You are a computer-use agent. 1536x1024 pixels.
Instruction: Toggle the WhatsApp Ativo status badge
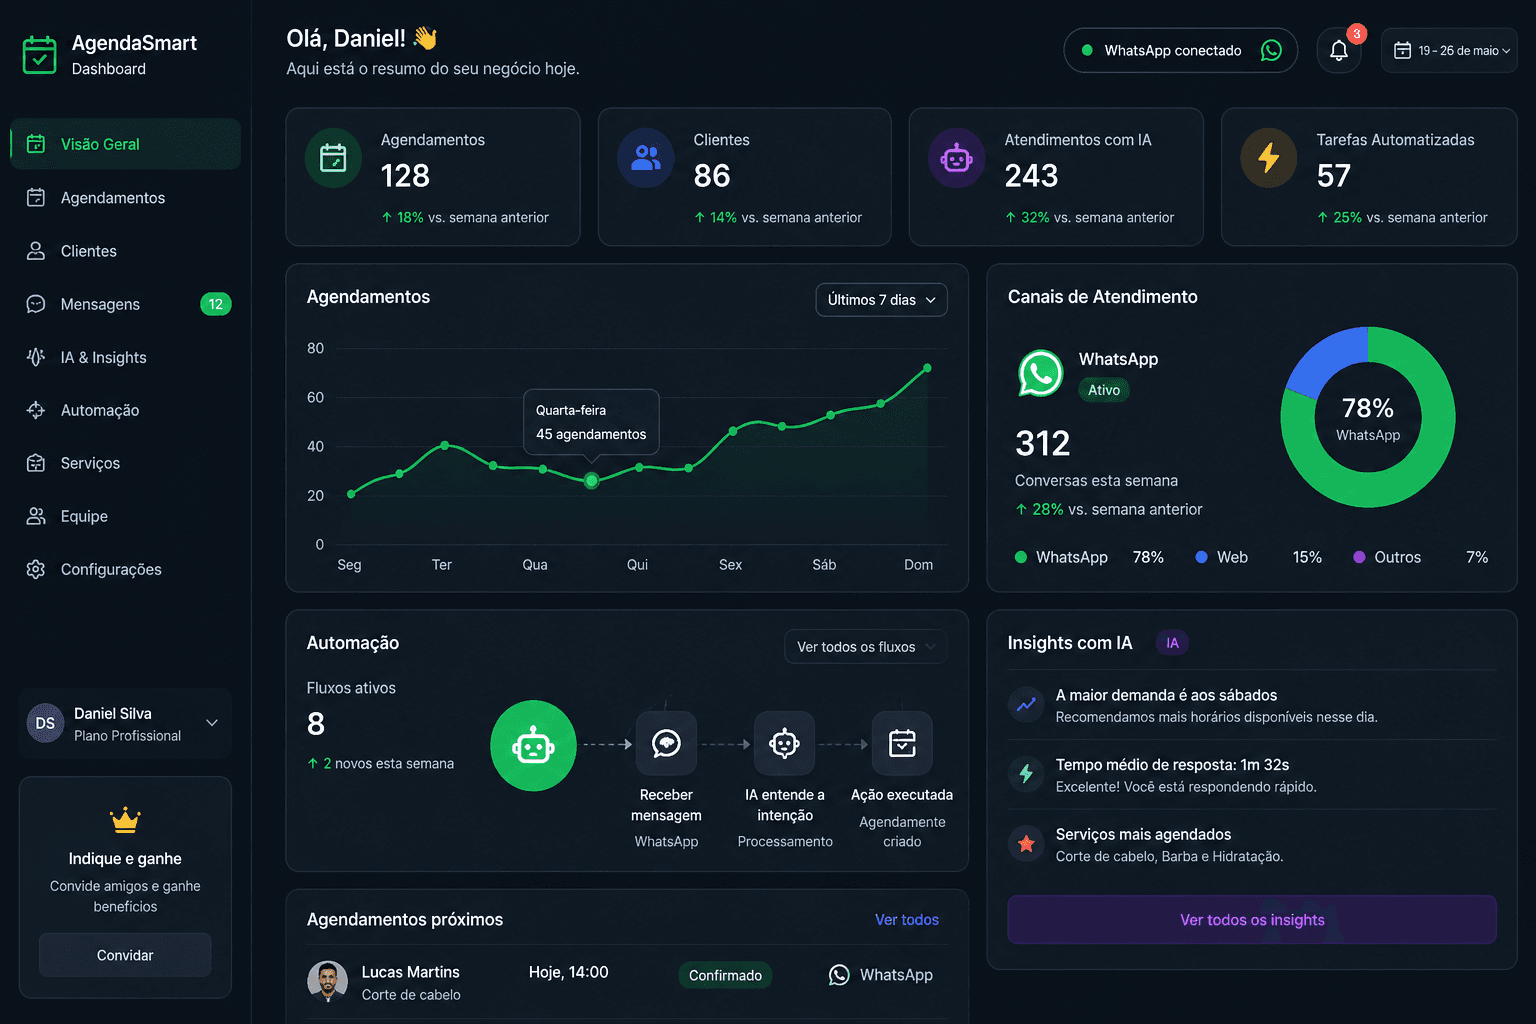pyautogui.click(x=1104, y=390)
